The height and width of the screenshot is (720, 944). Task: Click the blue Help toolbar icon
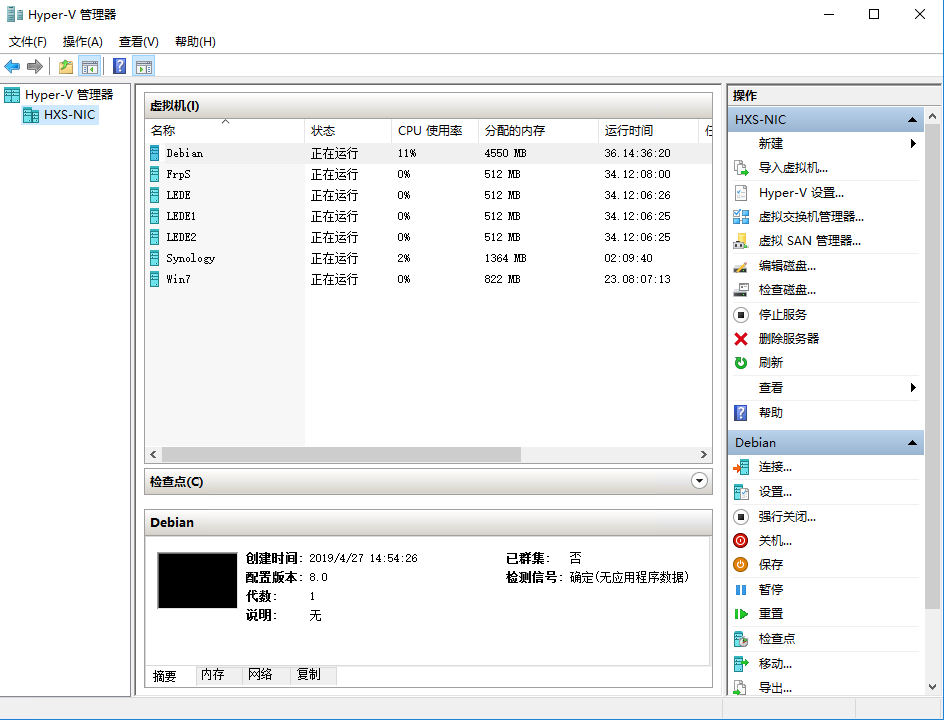120,66
